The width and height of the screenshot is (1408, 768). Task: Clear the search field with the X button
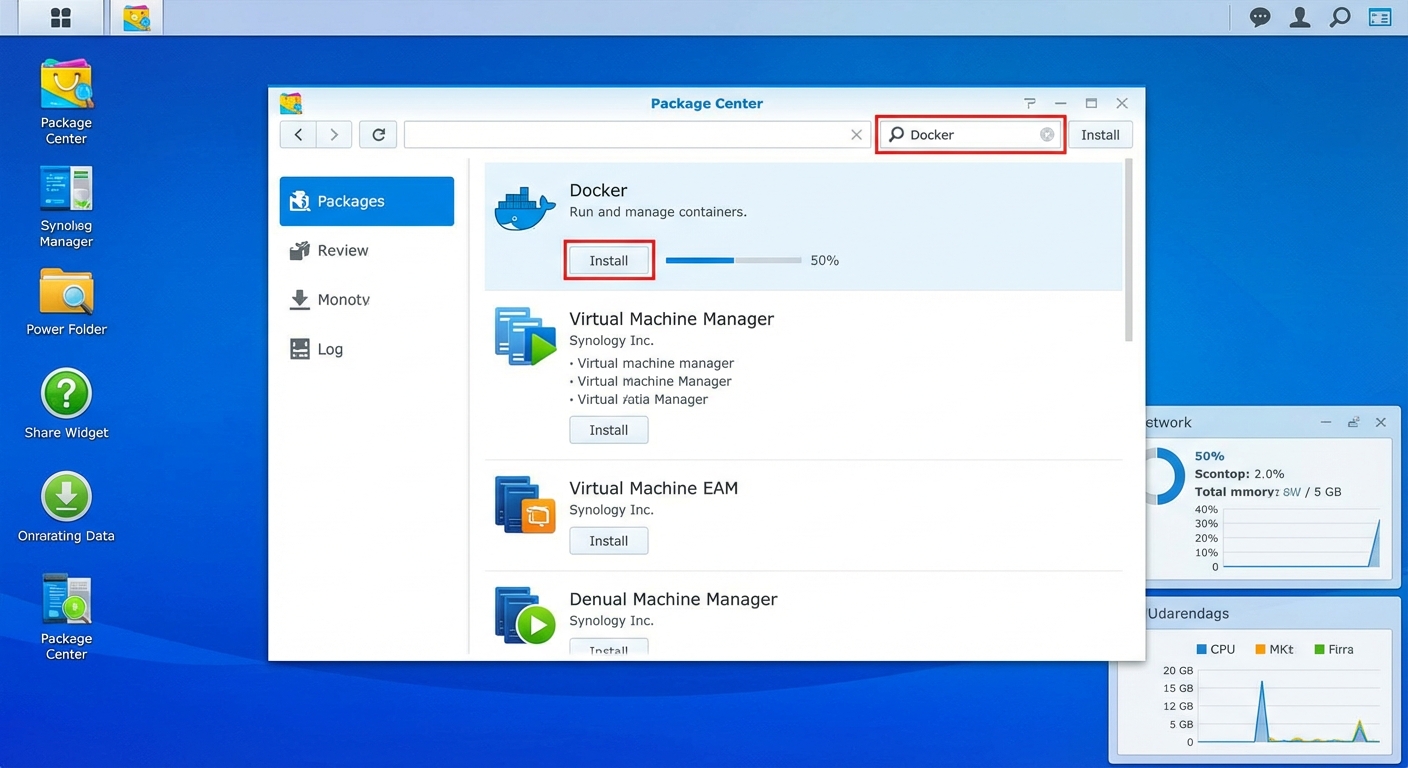pos(856,133)
